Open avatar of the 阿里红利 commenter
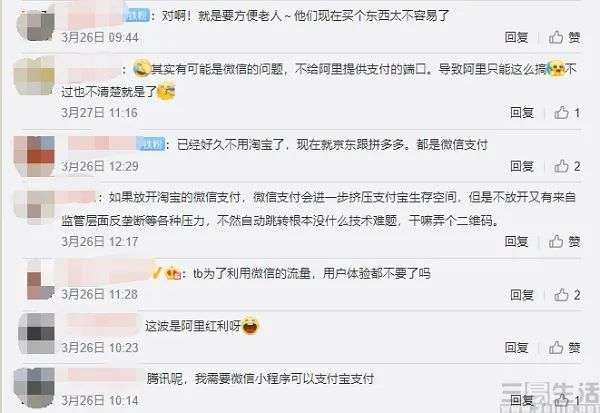 [x=37, y=333]
